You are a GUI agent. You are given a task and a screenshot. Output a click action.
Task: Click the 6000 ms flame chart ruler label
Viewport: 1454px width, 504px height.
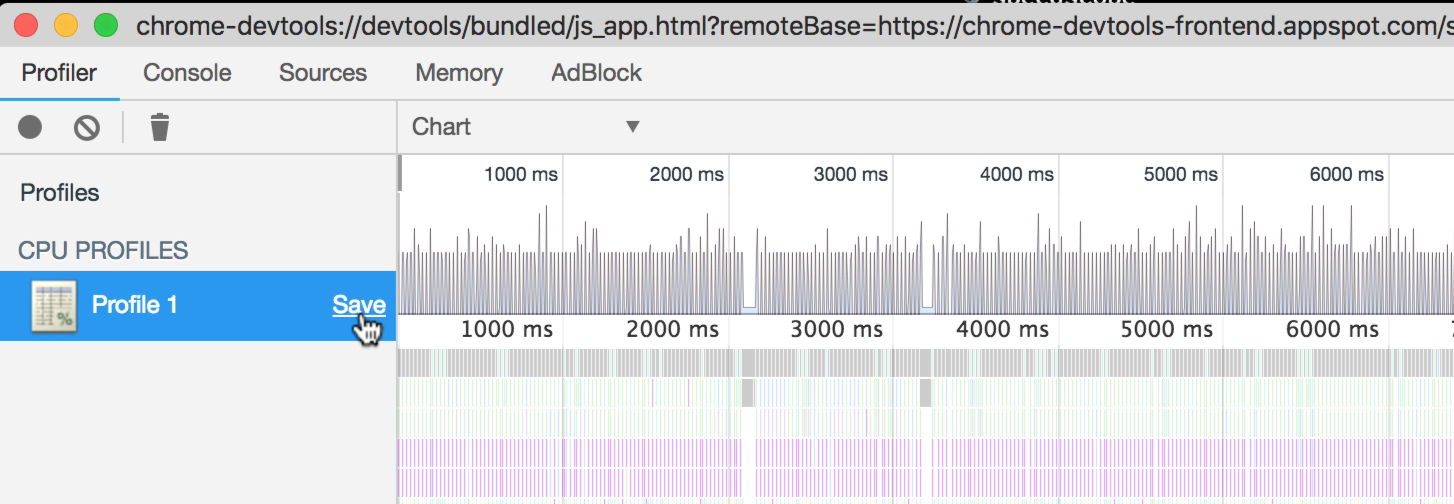click(x=1332, y=329)
